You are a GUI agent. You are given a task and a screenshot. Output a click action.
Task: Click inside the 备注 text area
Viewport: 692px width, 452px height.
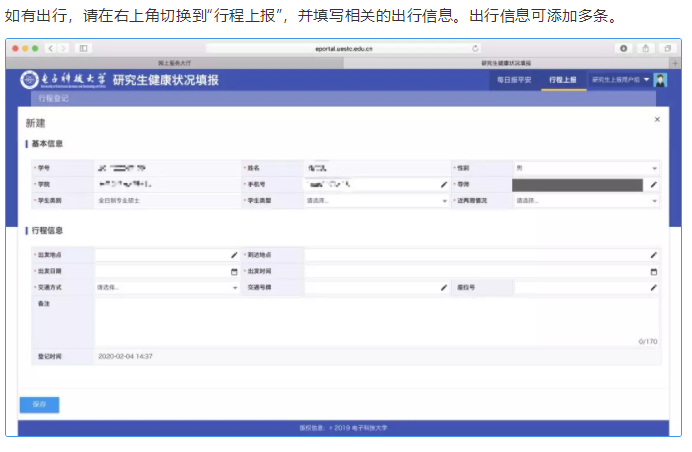click(375, 320)
